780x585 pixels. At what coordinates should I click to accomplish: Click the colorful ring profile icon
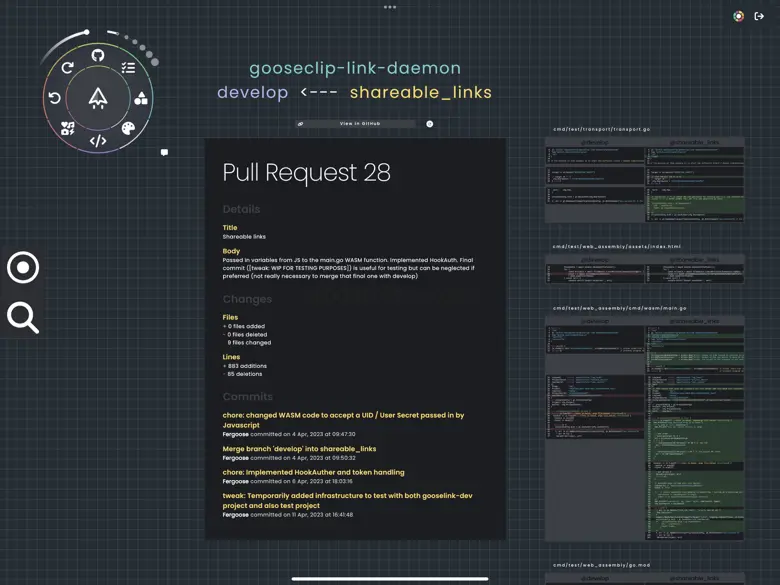coord(738,16)
